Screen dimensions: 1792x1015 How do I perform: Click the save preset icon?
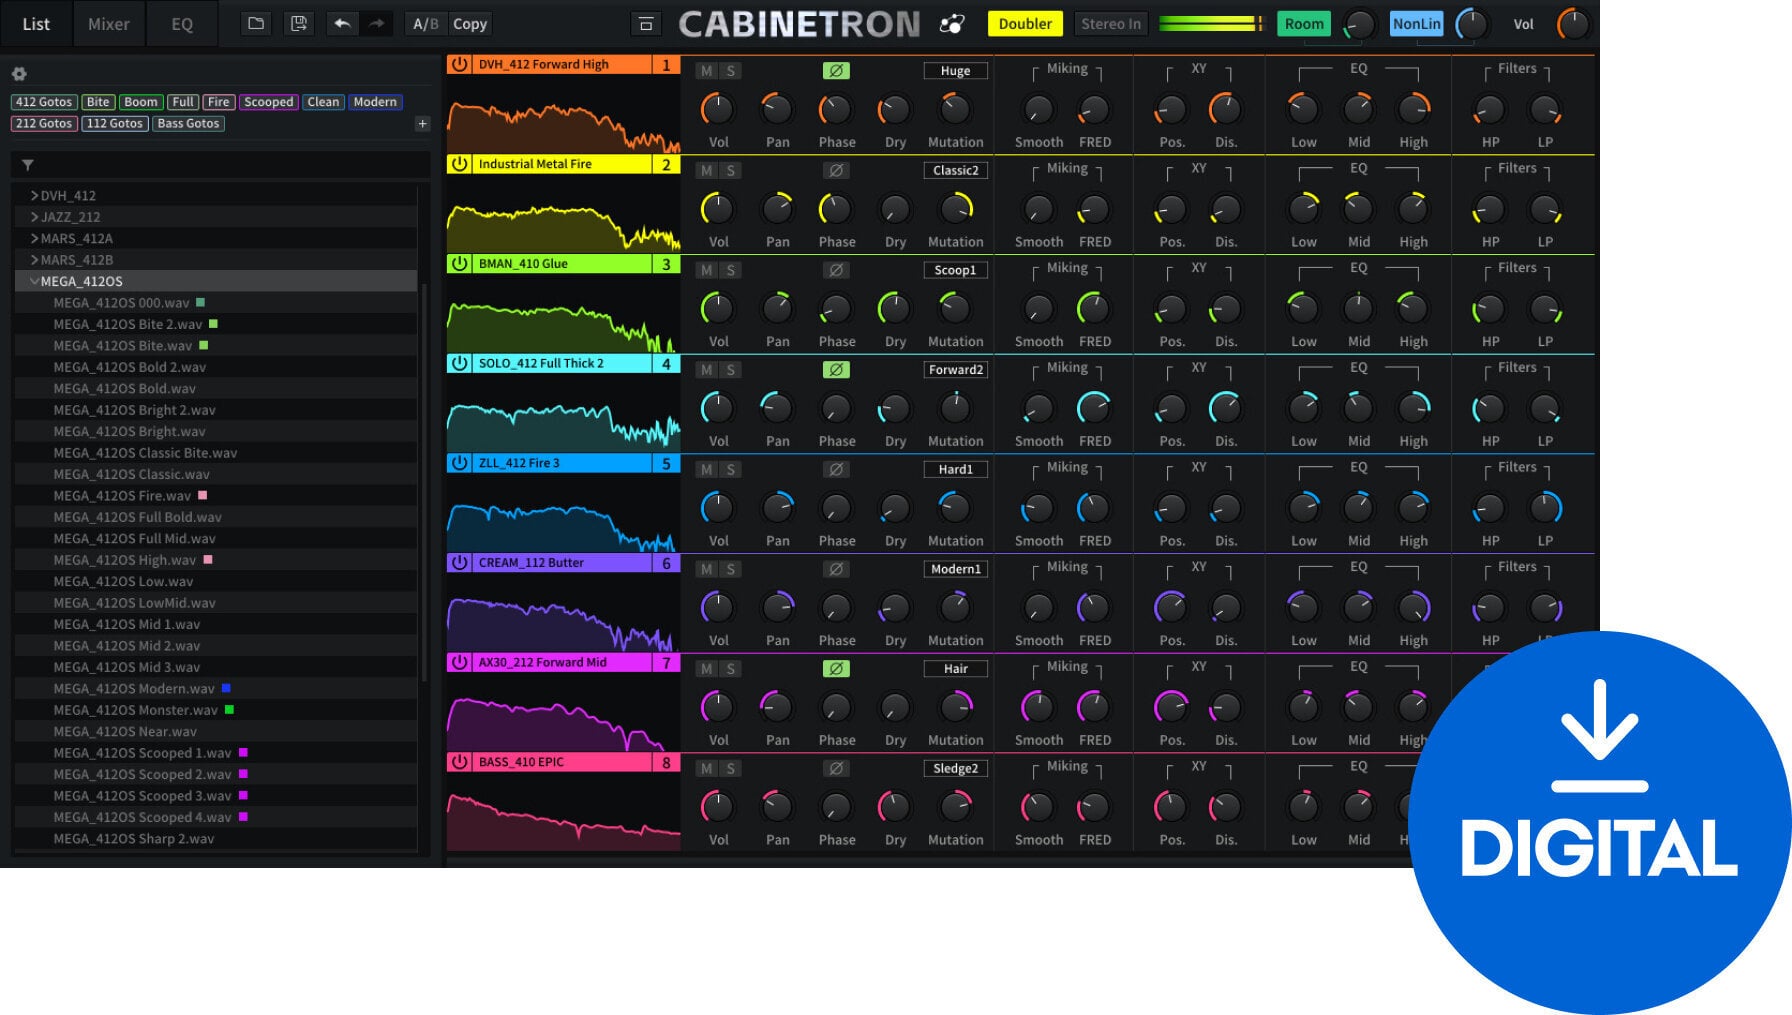point(297,23)
